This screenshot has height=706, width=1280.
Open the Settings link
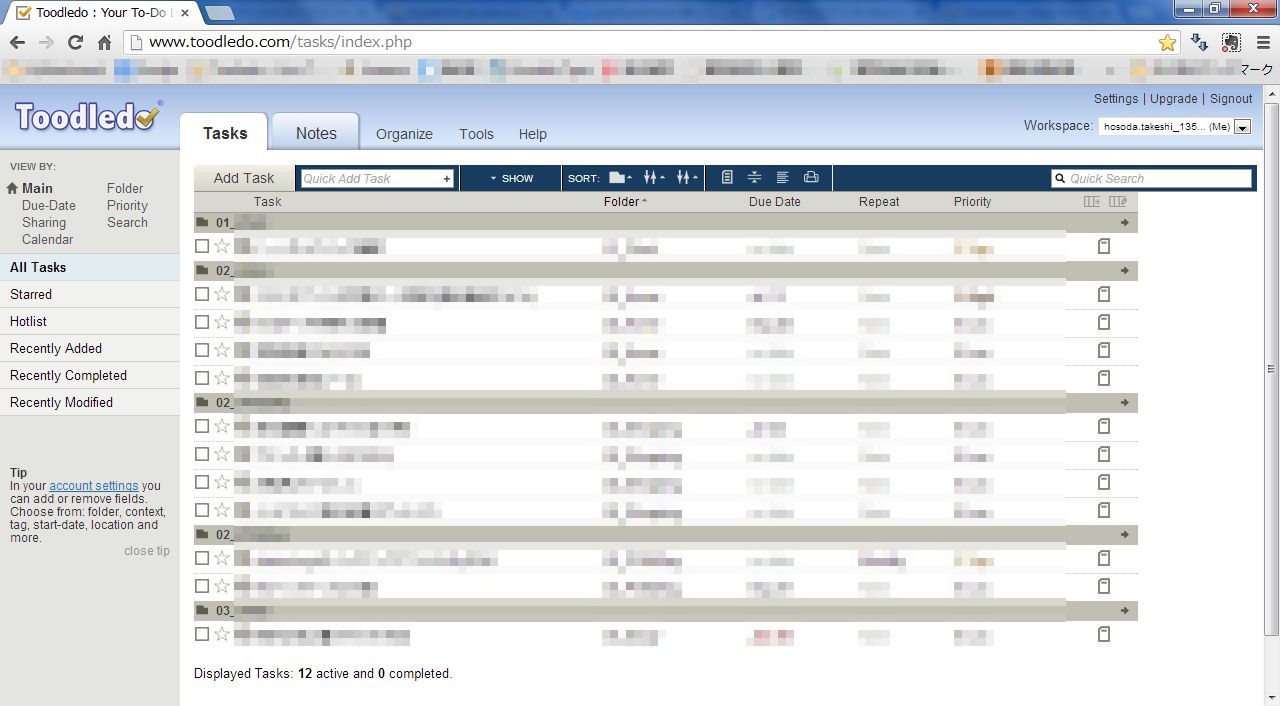pyautogui.click(x=1116, y=98)
